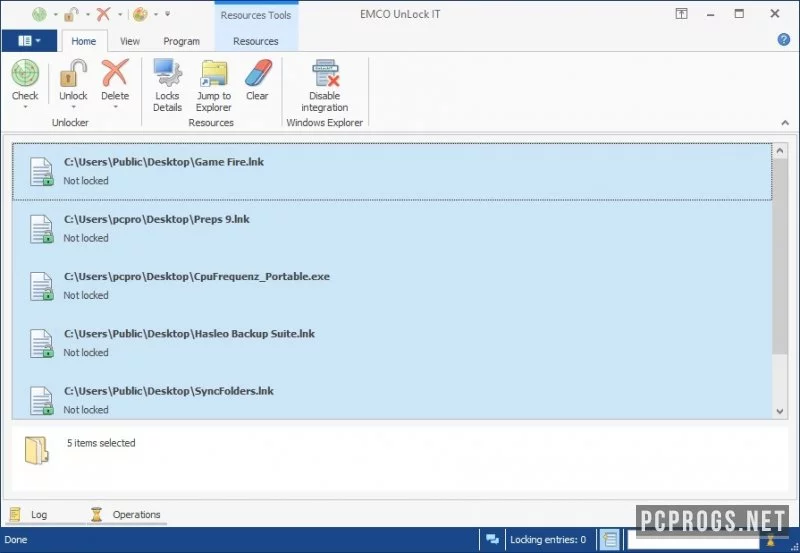Click the Delete red X icon
This screenshot has height=553, width=800.
pyautogui.click(x=115, y=73)
